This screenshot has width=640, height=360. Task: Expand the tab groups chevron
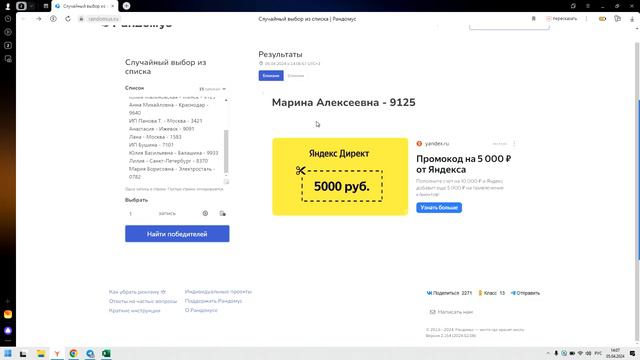click(x=31, y=6)
